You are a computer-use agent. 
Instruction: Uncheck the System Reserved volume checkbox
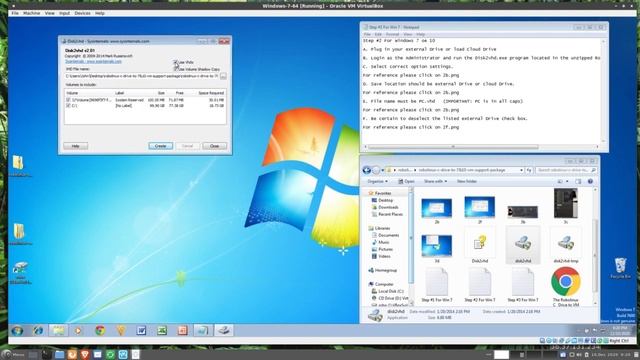tap(68, 100)
